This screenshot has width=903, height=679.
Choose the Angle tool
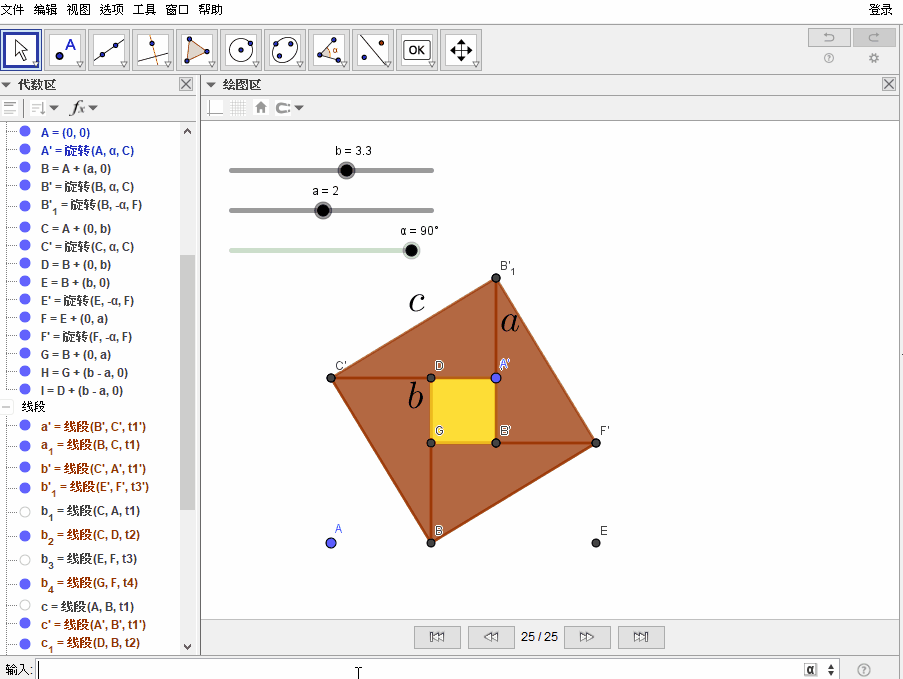pos(329,50)
